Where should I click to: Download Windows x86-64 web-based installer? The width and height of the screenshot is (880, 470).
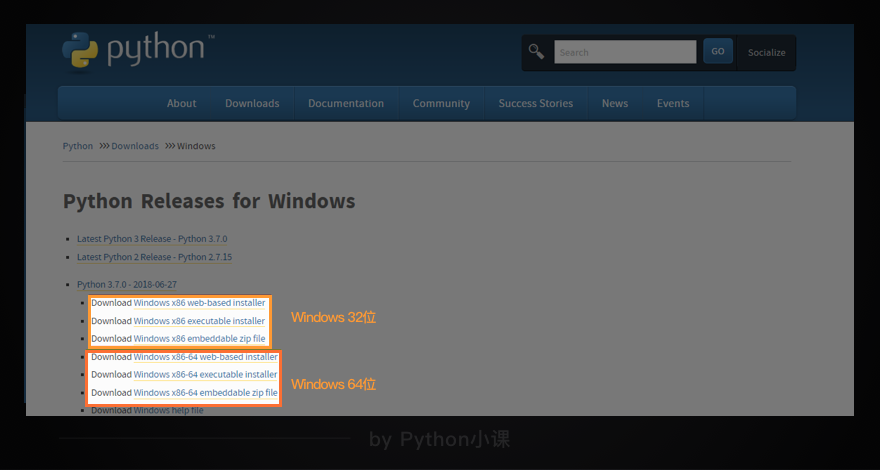coord(205,357)
